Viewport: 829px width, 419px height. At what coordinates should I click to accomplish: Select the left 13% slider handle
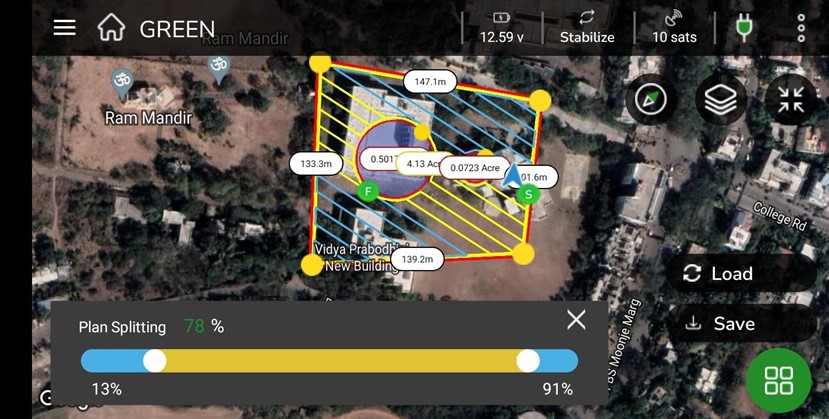[x=155, y=361]
